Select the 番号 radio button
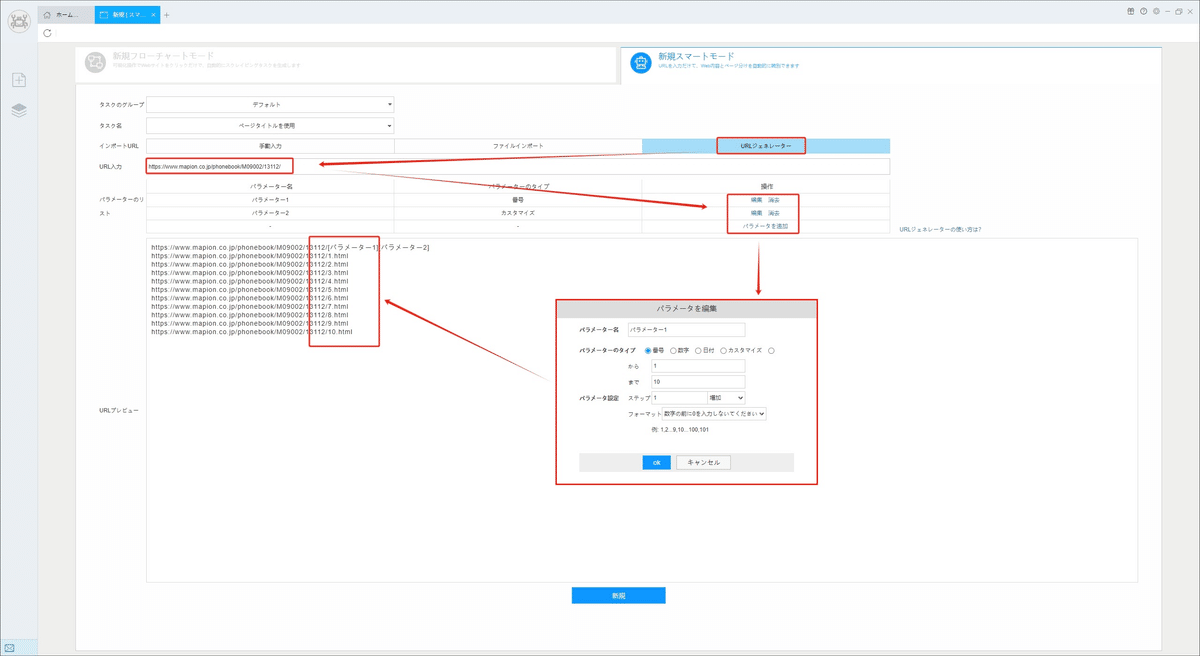1200x656 pixels. tap(648, 351)
